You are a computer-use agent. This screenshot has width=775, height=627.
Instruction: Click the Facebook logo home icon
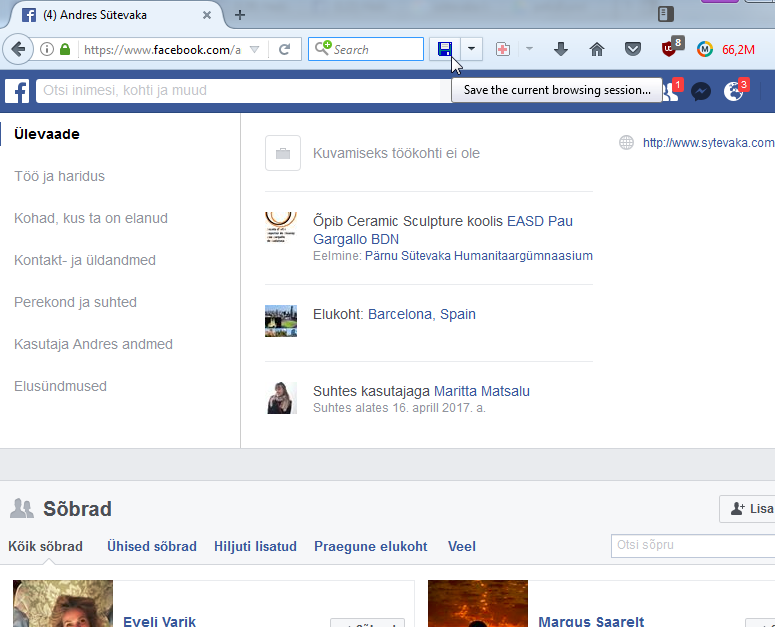point(17,91)
